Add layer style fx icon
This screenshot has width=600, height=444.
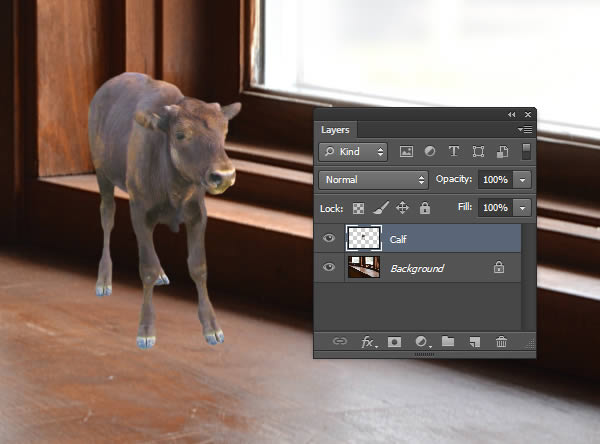coord(368,341)
